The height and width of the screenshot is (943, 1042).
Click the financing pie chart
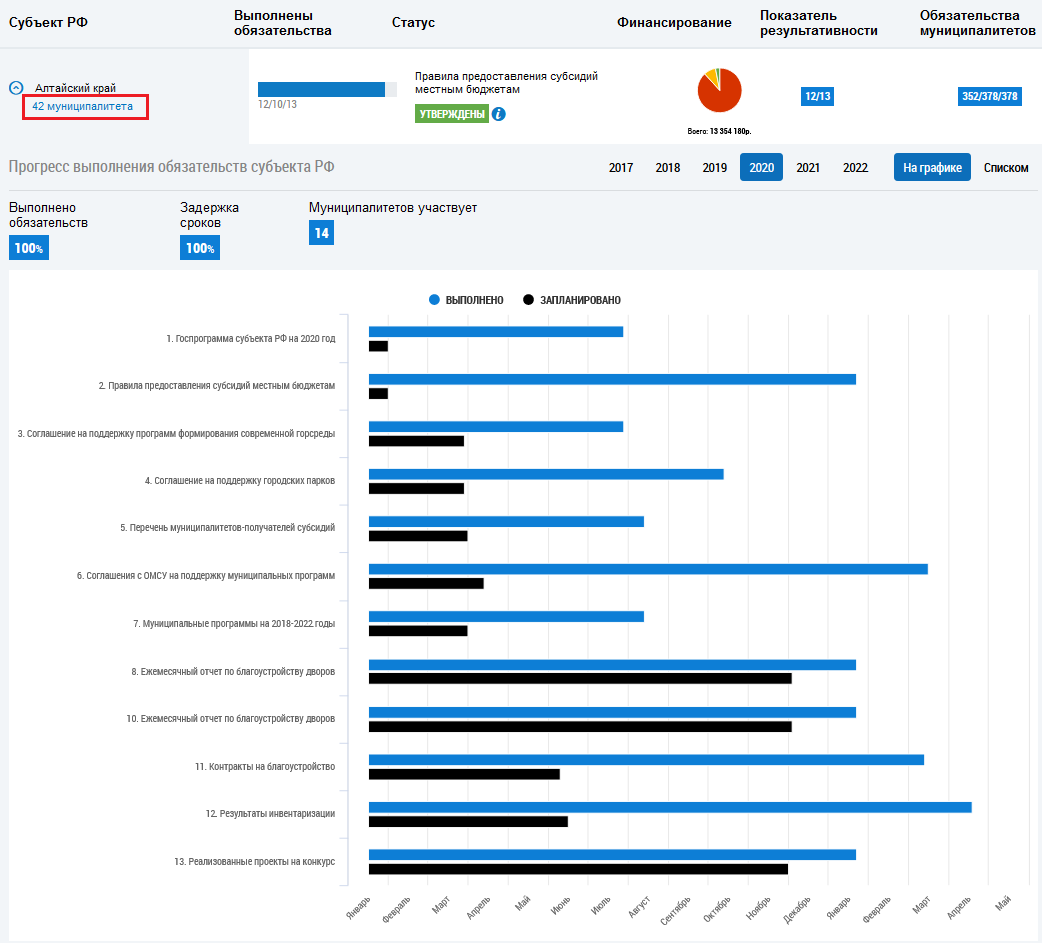click(719, 91)
